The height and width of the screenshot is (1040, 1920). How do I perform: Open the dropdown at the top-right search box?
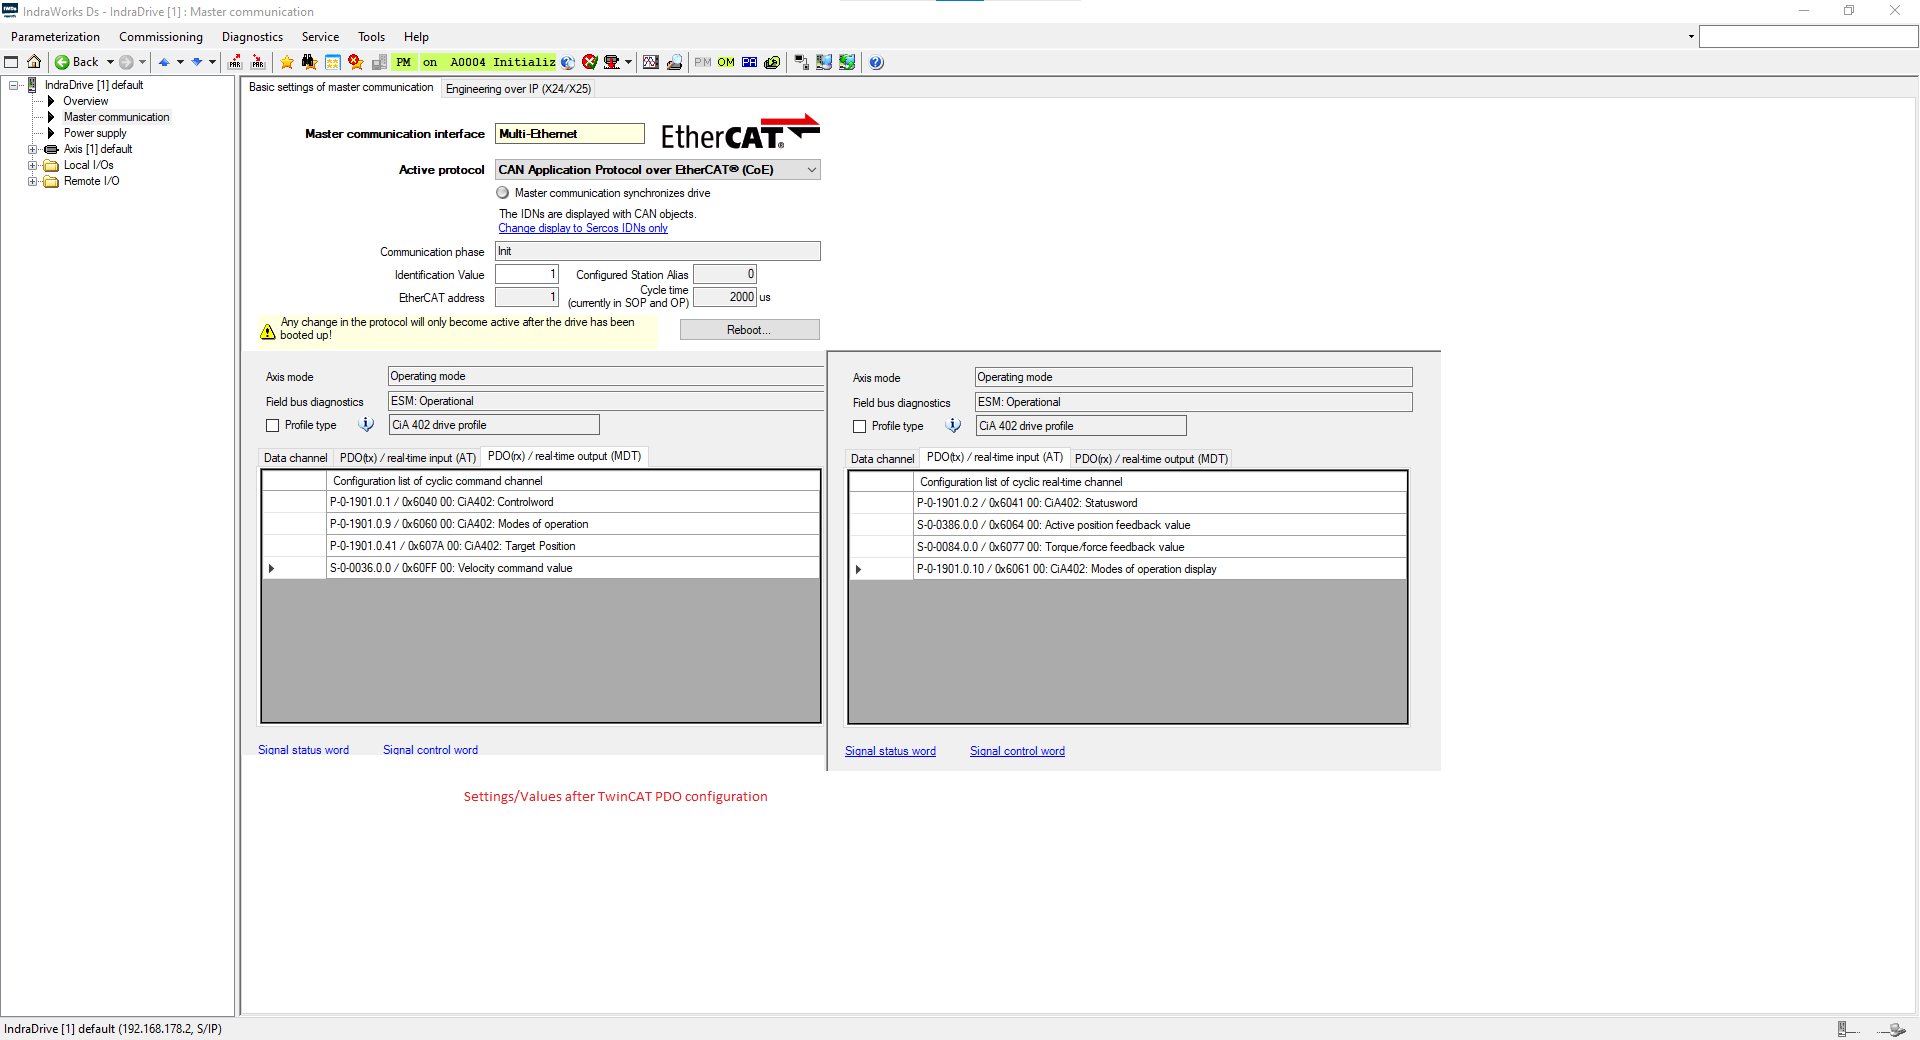tap(1691, 37)
